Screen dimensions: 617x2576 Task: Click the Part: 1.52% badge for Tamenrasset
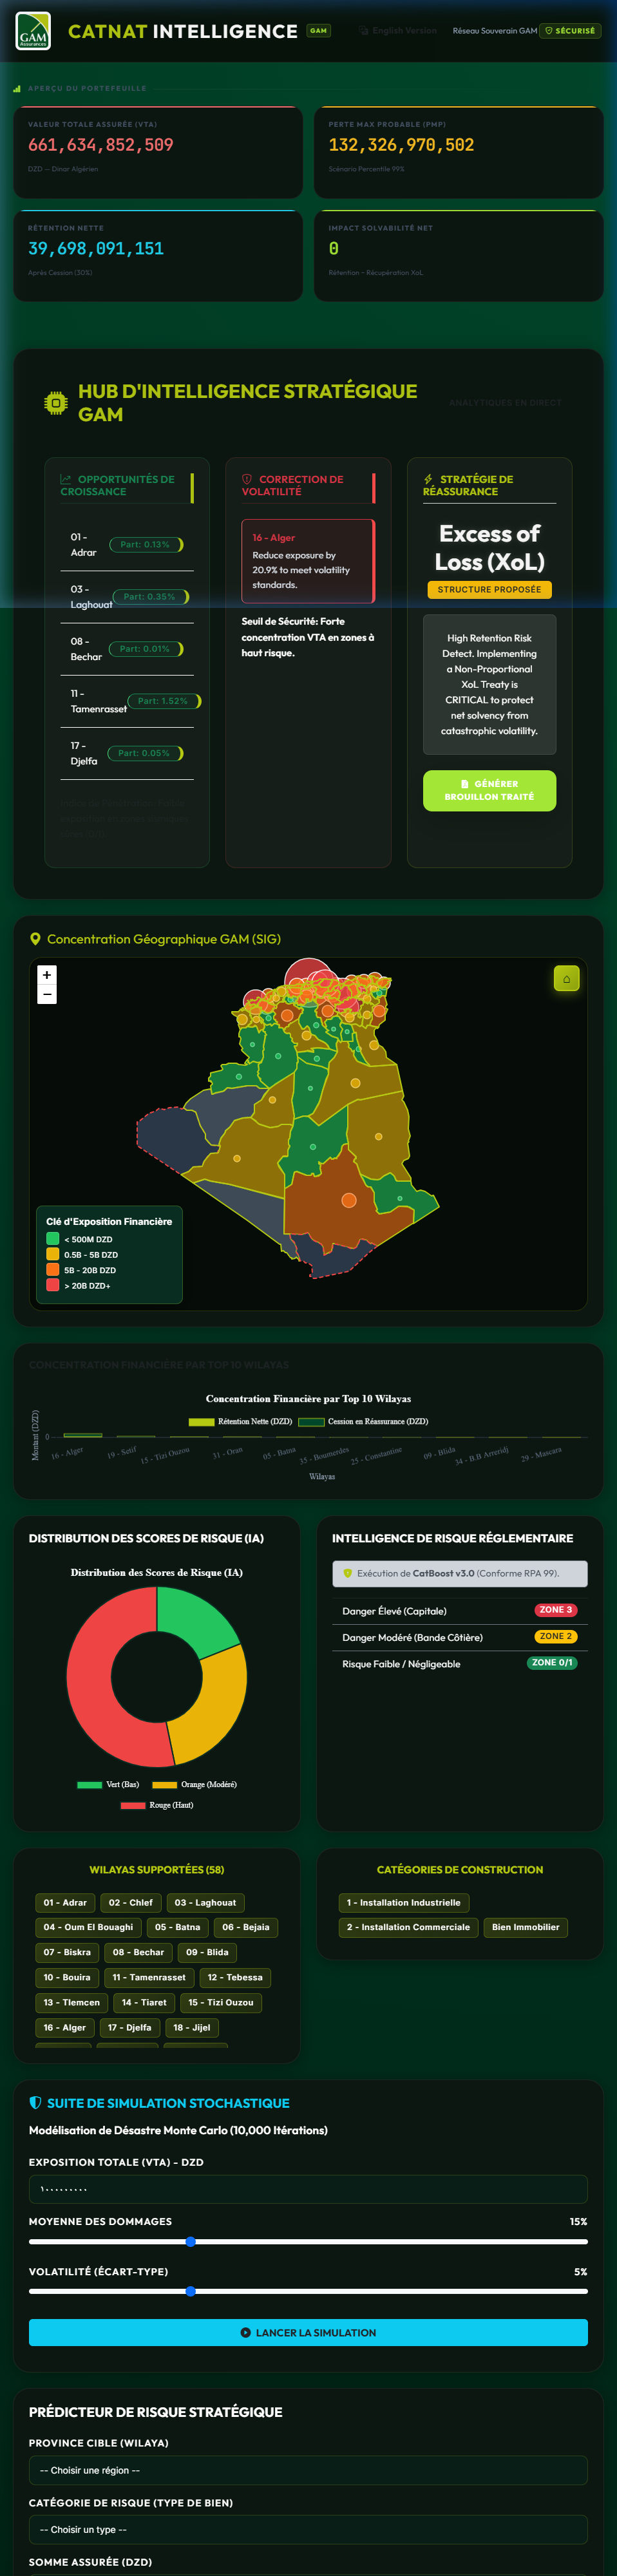coord(164,701)
